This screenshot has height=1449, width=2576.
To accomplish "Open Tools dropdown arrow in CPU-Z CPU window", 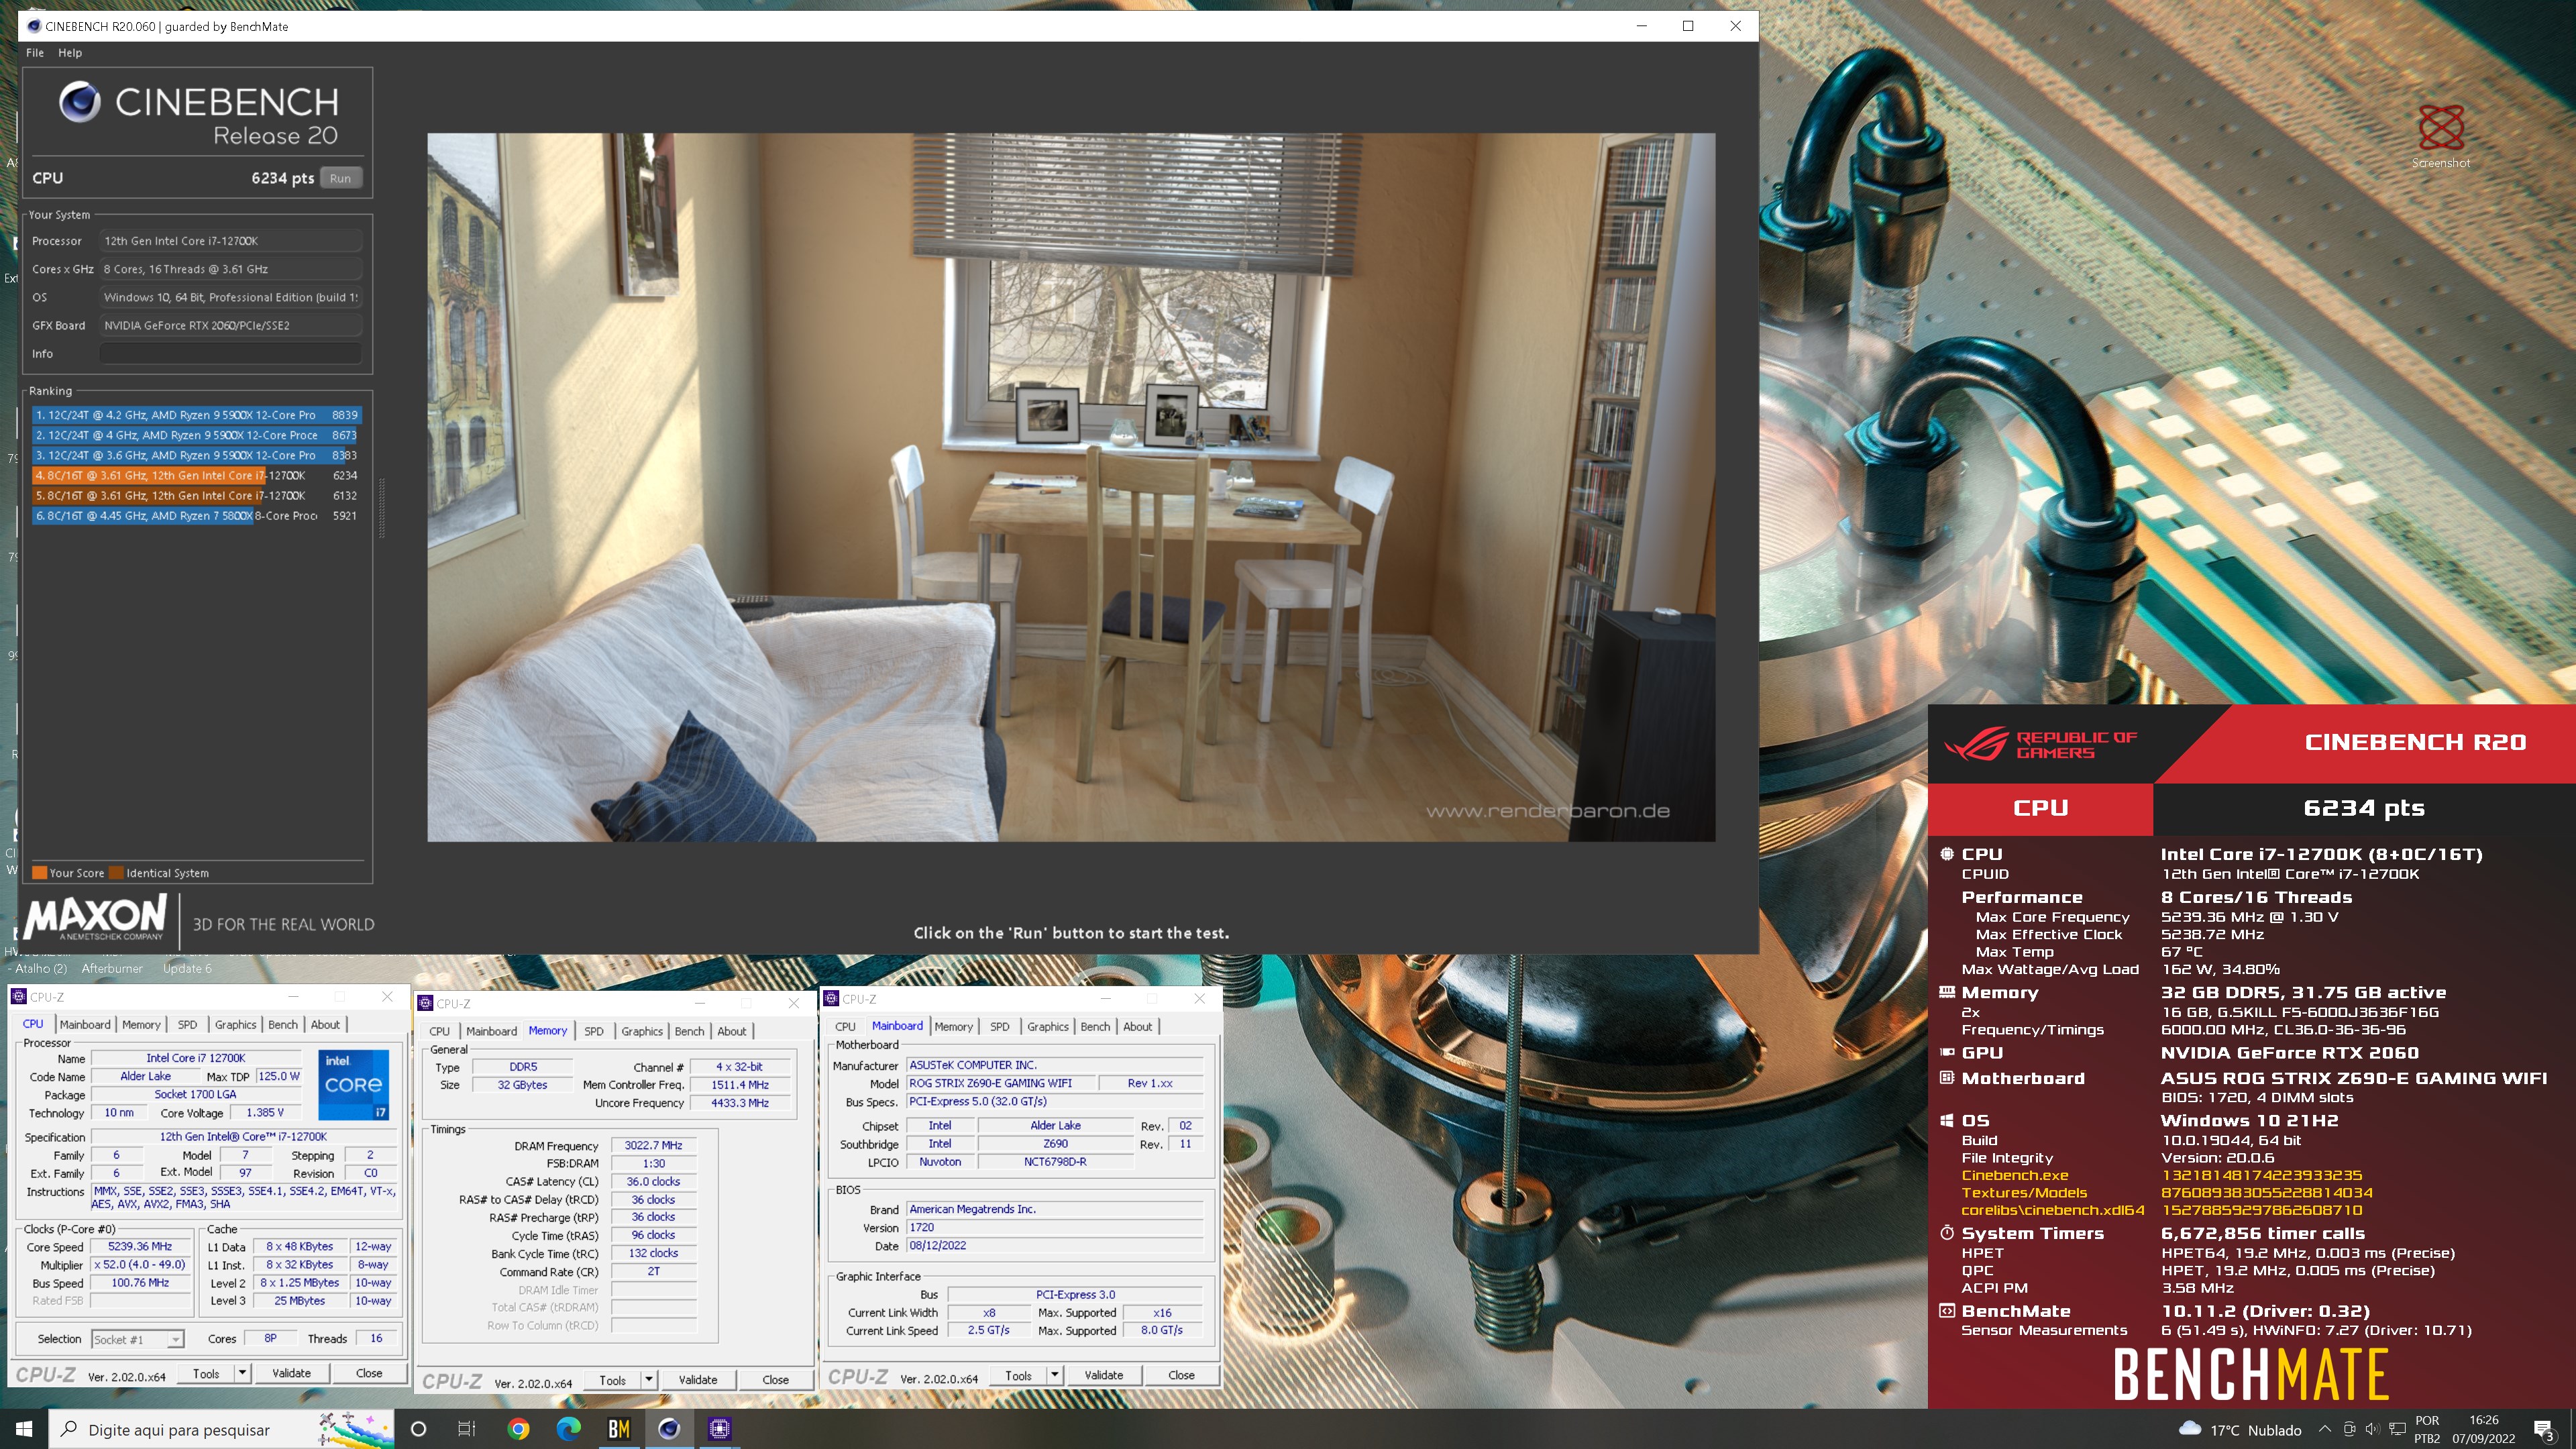I will tap(242, 1373).
